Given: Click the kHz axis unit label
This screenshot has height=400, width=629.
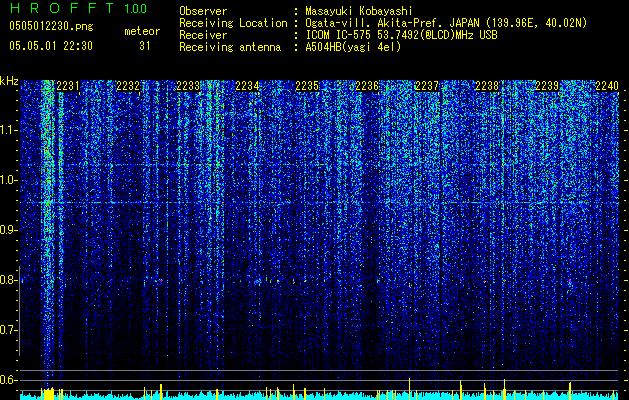Looking at the screenshot, I should 9,82.
